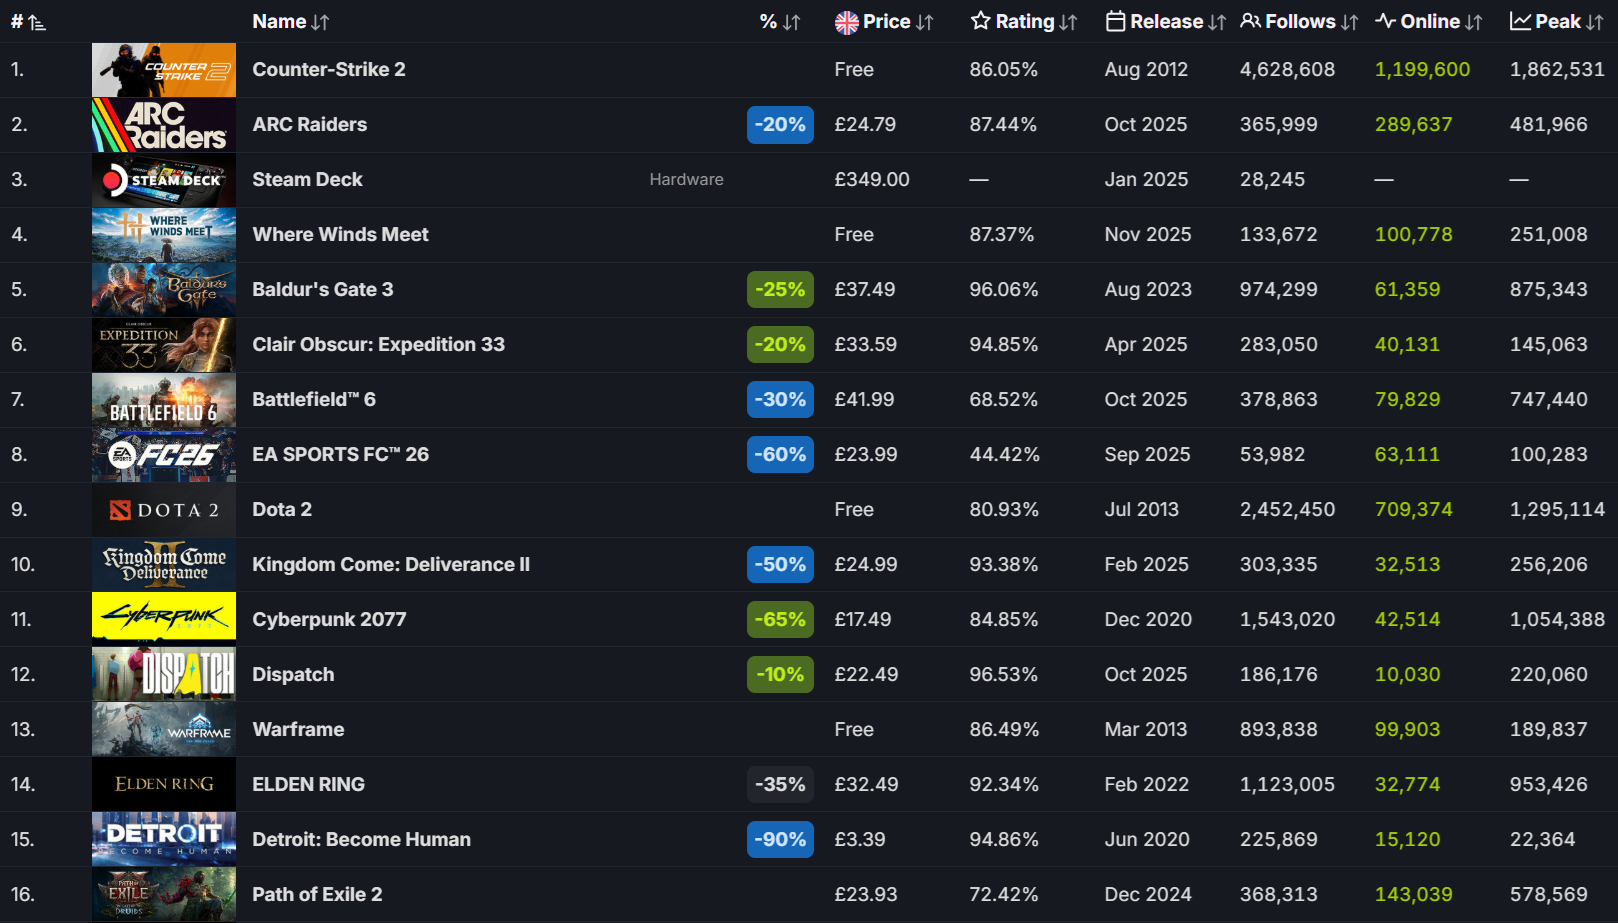Click the star icon in Rating header

coord(980,21)
